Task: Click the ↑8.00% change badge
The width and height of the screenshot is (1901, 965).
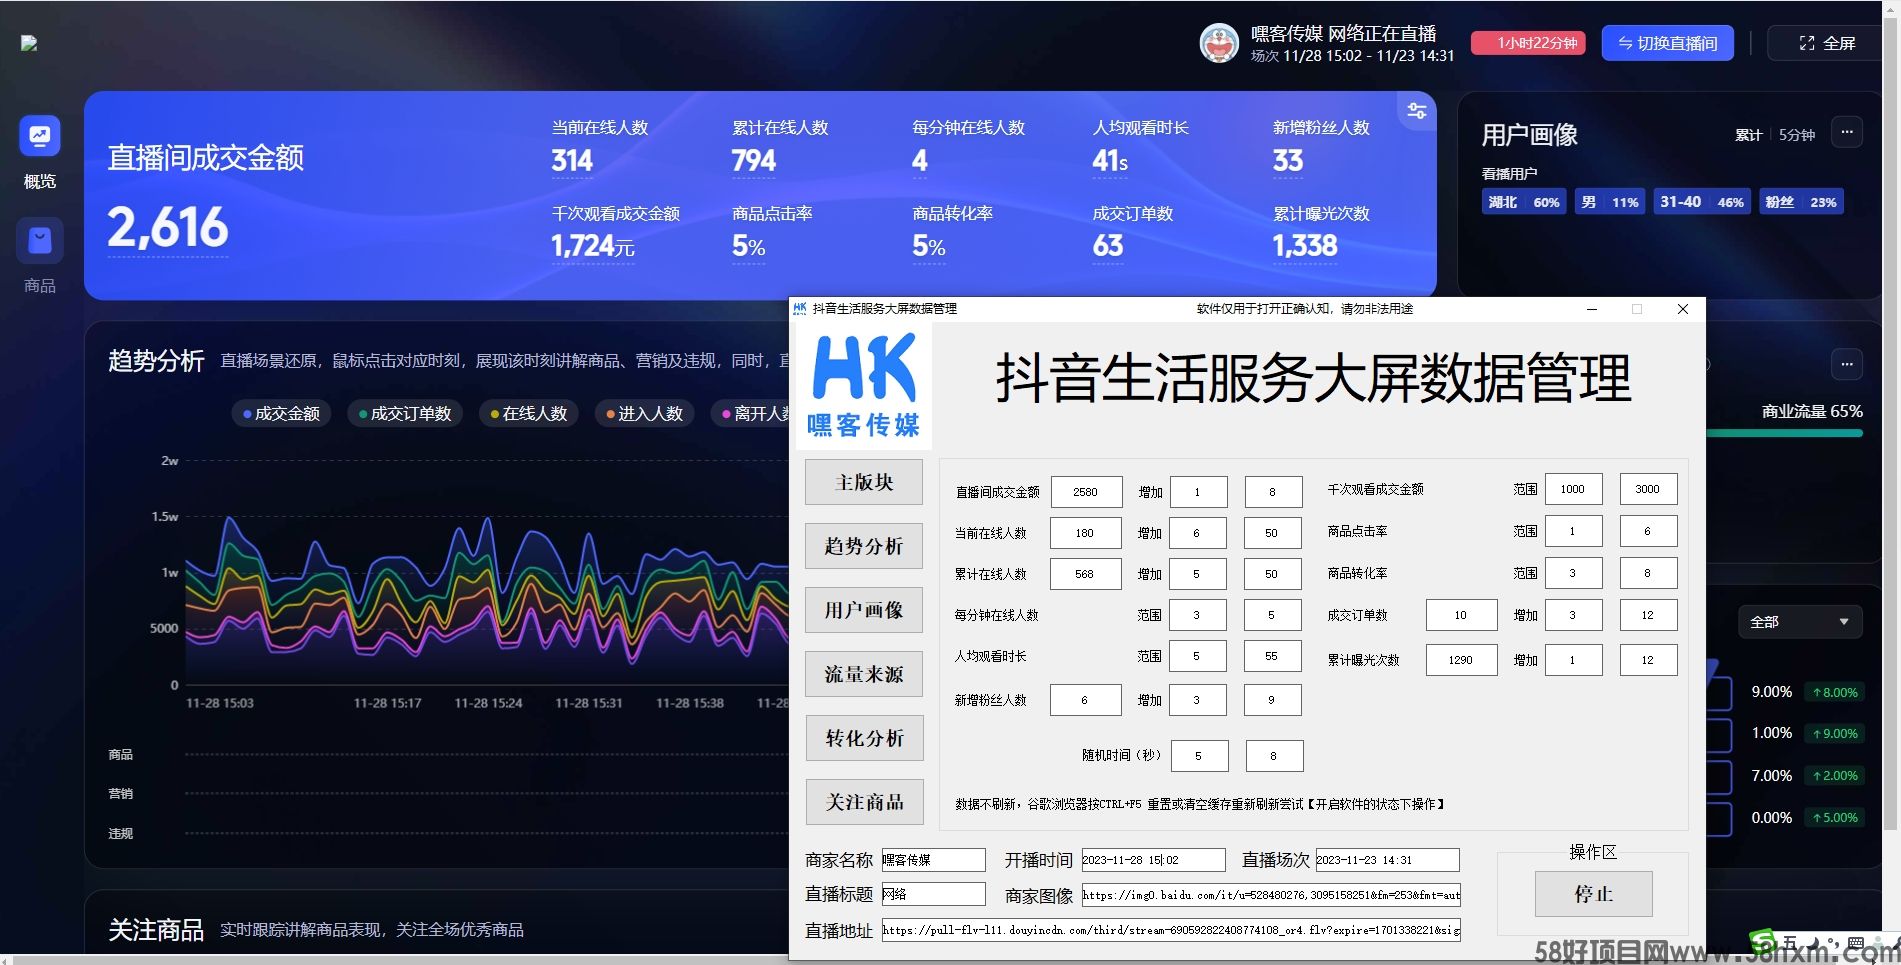Action: (1835, 692)
